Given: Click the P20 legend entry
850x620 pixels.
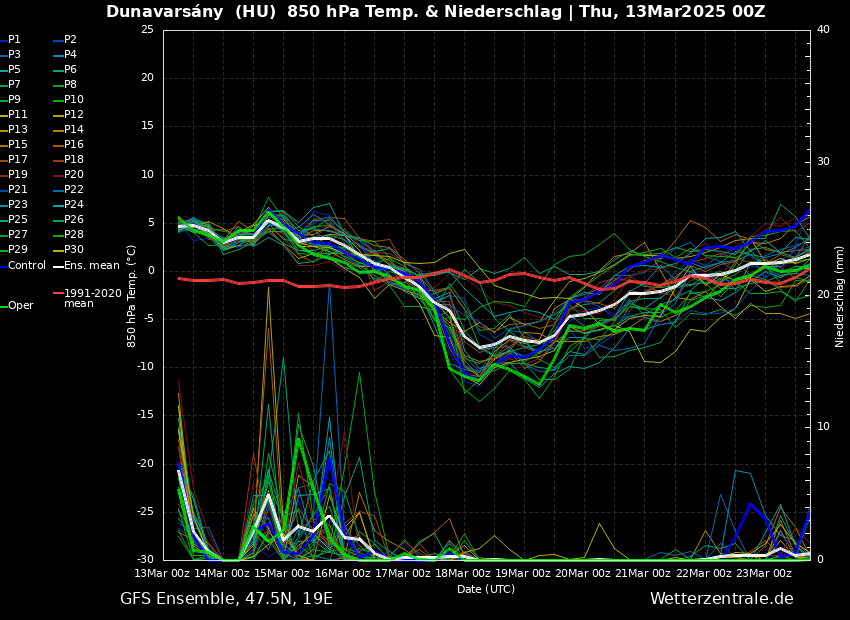Looking at the screenshot, I should pos(74,175).
